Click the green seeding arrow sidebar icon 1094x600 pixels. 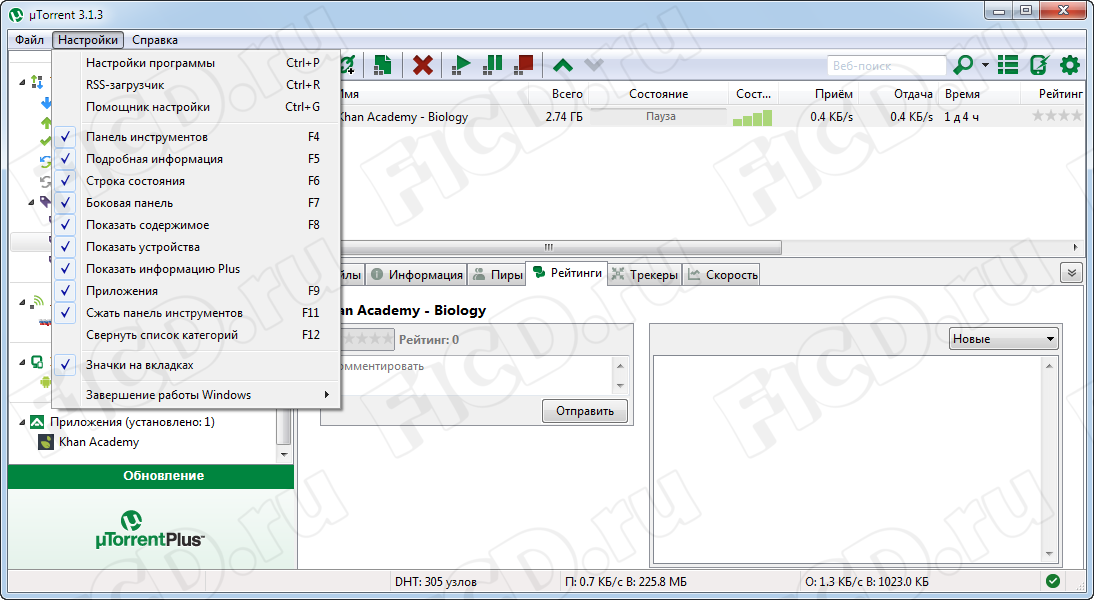(x=47, y=123)
